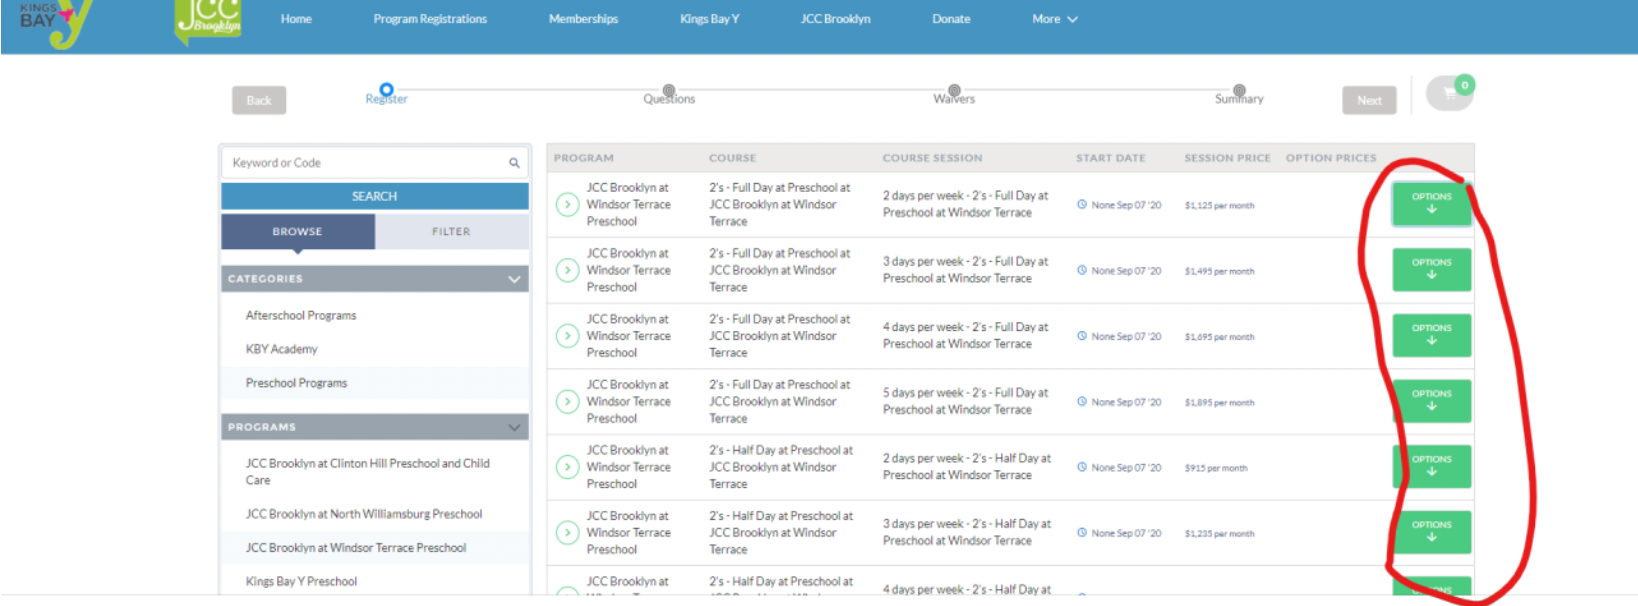The width and height of the screenshot is (1638, 606).
Task: Click the Summary step marker
Action: coord(1239,90)
